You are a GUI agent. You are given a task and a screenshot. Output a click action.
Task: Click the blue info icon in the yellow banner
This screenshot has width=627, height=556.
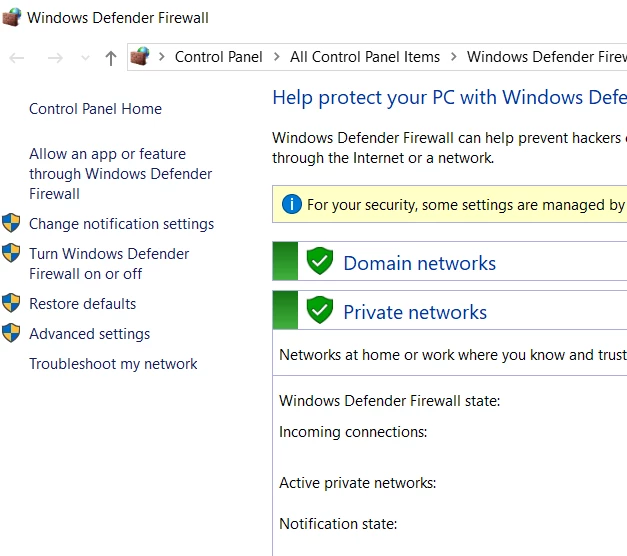(292, 204)
